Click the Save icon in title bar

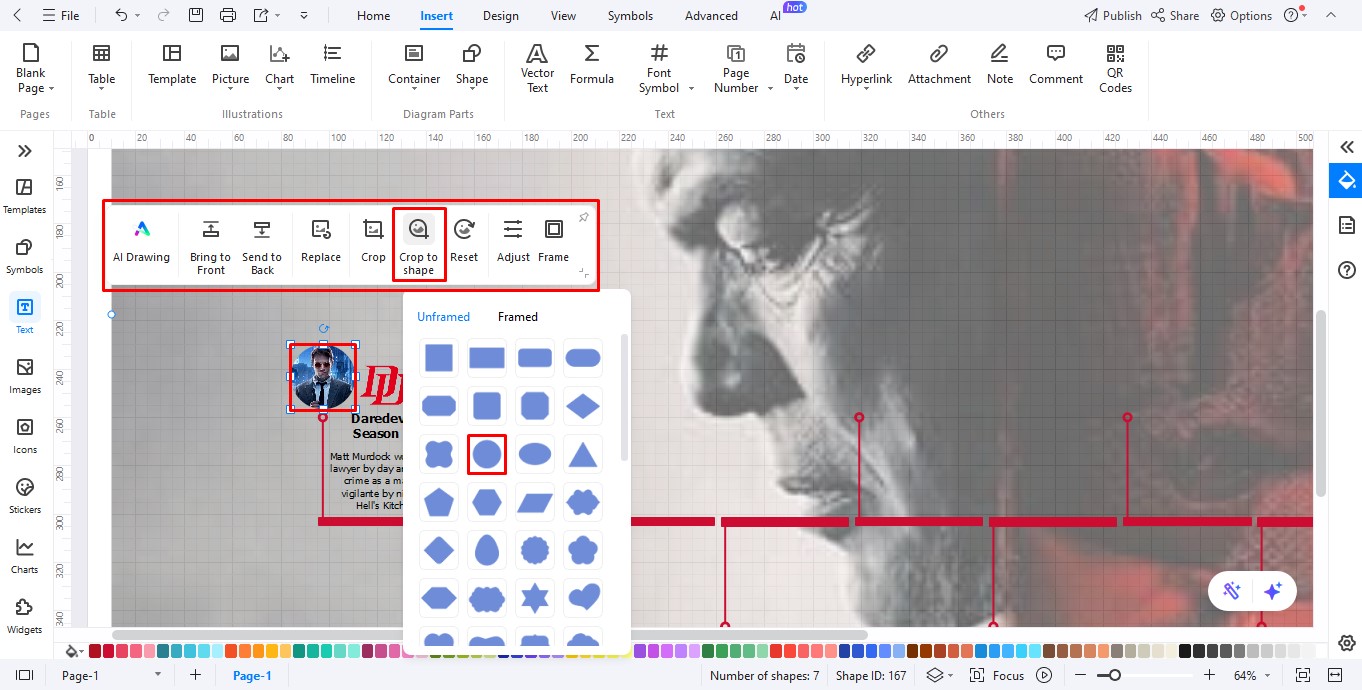click(x=196, y=15)
